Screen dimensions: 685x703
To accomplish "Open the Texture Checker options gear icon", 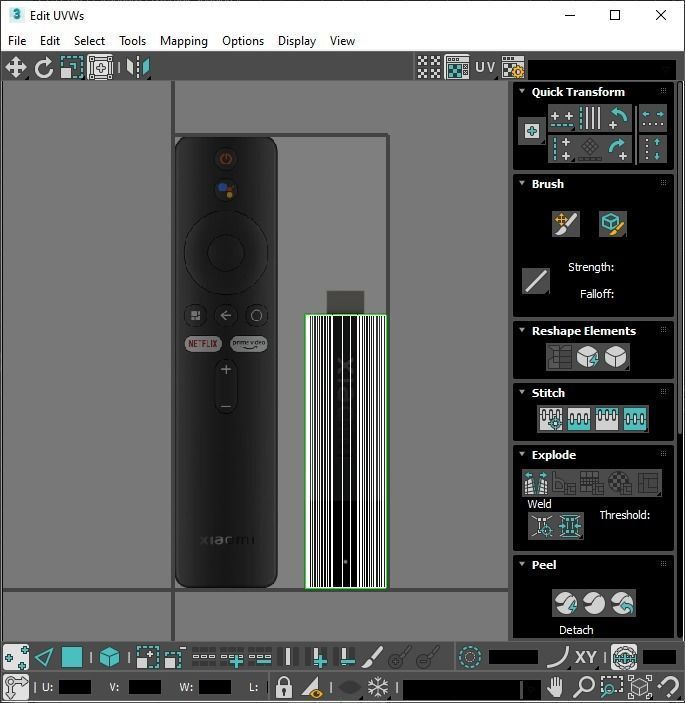I will pos(513,67).
